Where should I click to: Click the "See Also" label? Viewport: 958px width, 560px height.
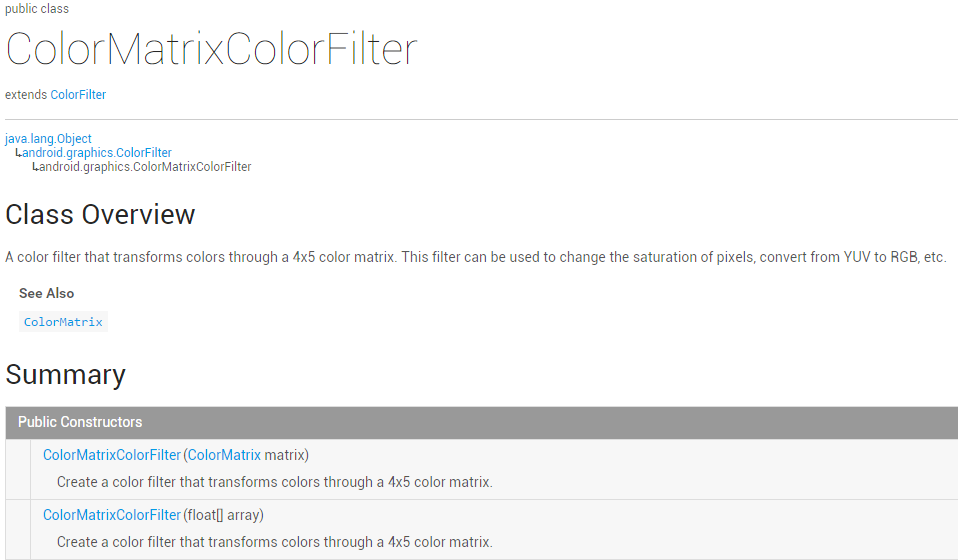[x=46, y=293]
